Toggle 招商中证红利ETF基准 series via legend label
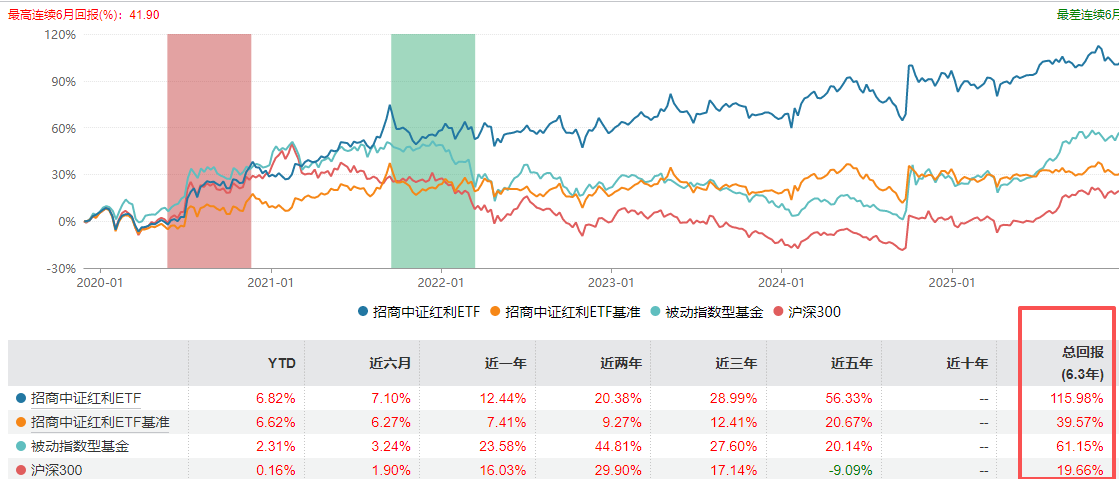 (570, 312)
